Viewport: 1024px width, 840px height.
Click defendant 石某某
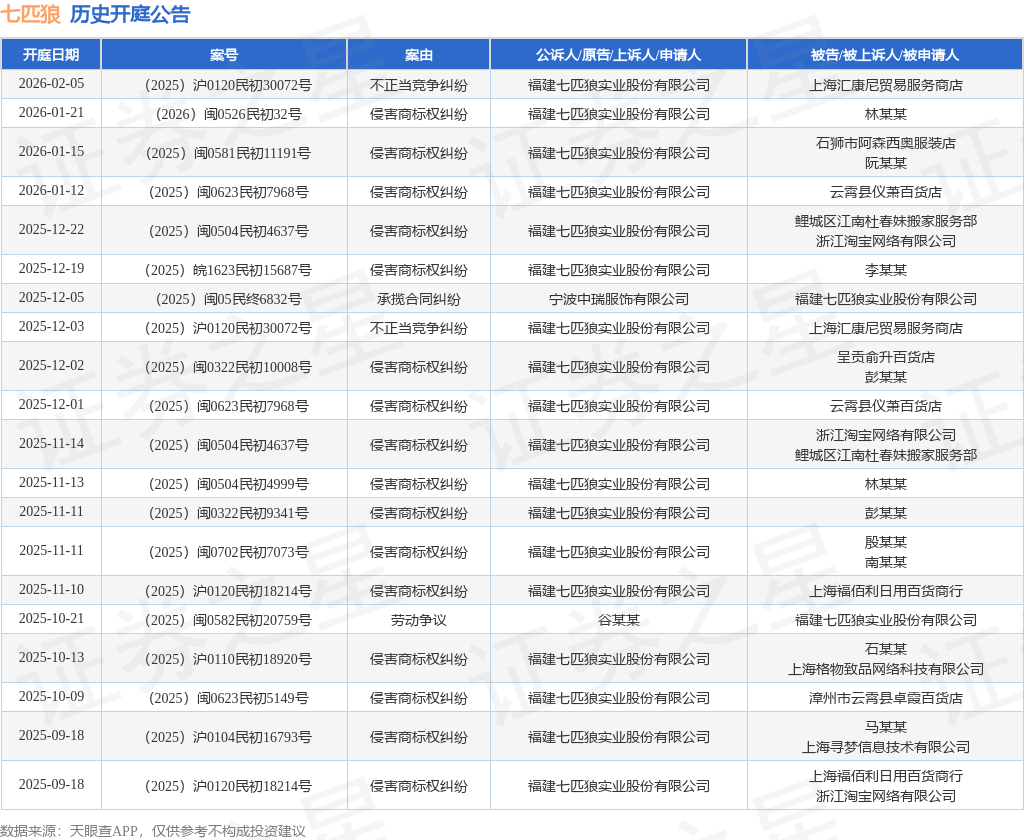click(x=885, y=649)
